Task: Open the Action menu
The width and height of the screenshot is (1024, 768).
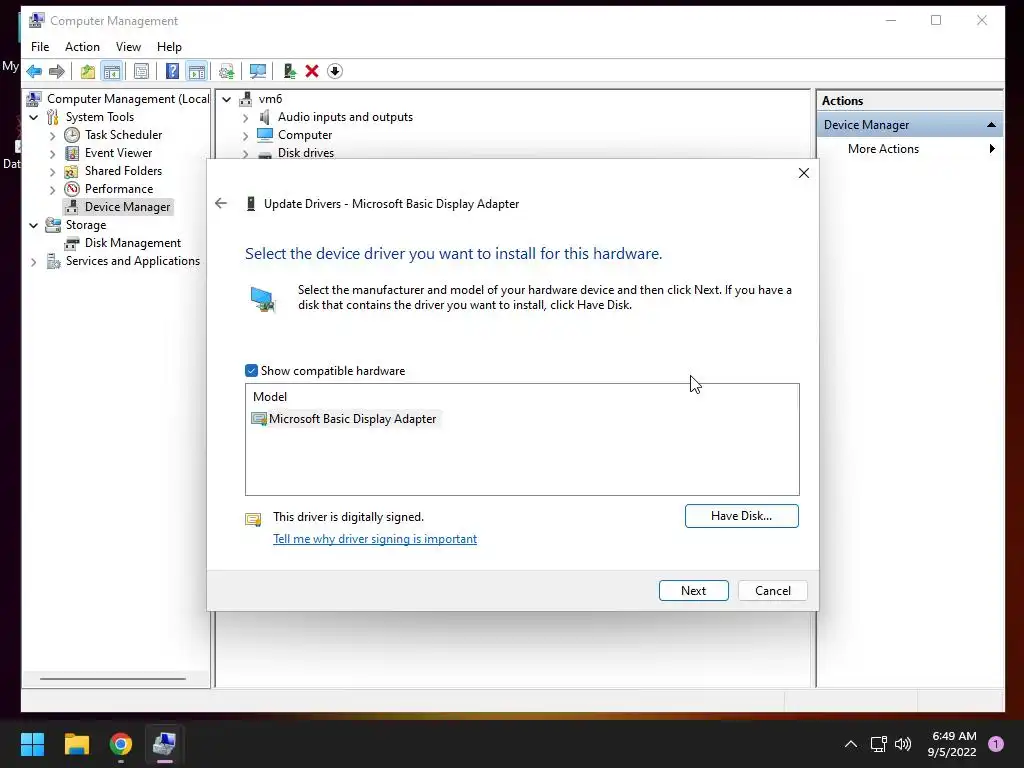Action: pos(82,46)
